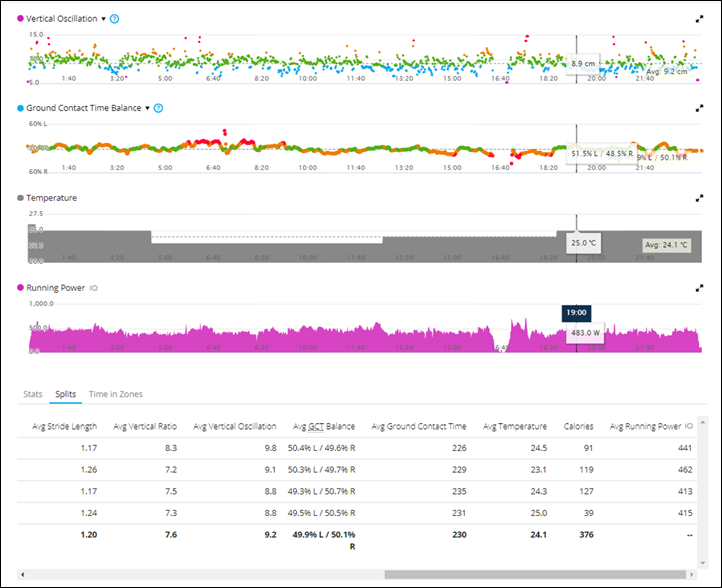This screenshot has height=588, width=722.
Task: Click the magenta Running Power legend dot
Action: coord(20,288)
